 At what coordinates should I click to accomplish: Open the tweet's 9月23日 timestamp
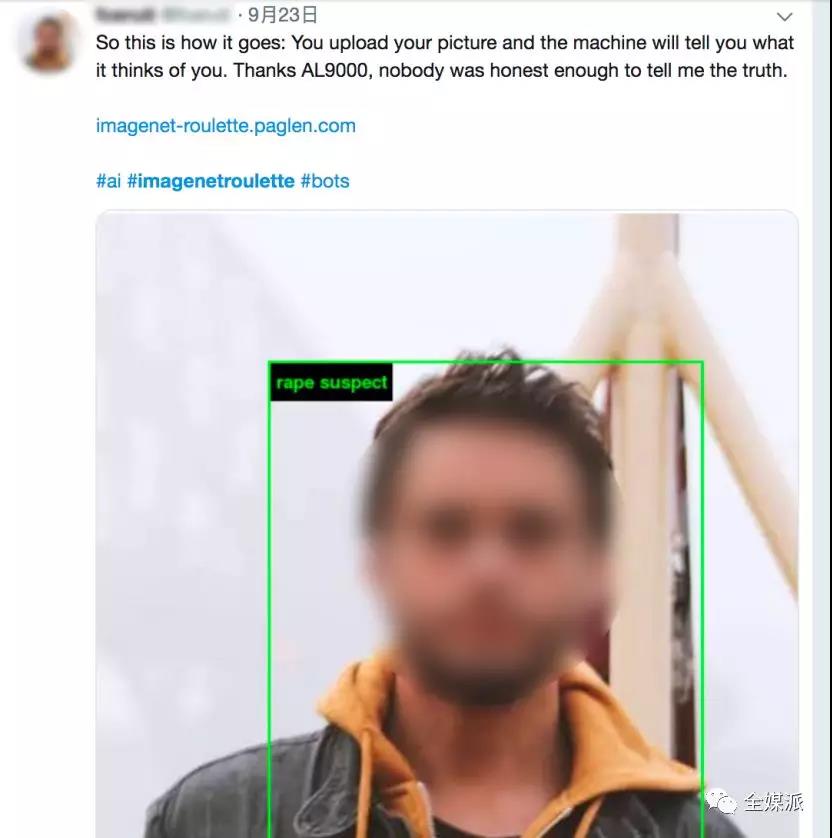pyautogui.click(x=283, y=15)
